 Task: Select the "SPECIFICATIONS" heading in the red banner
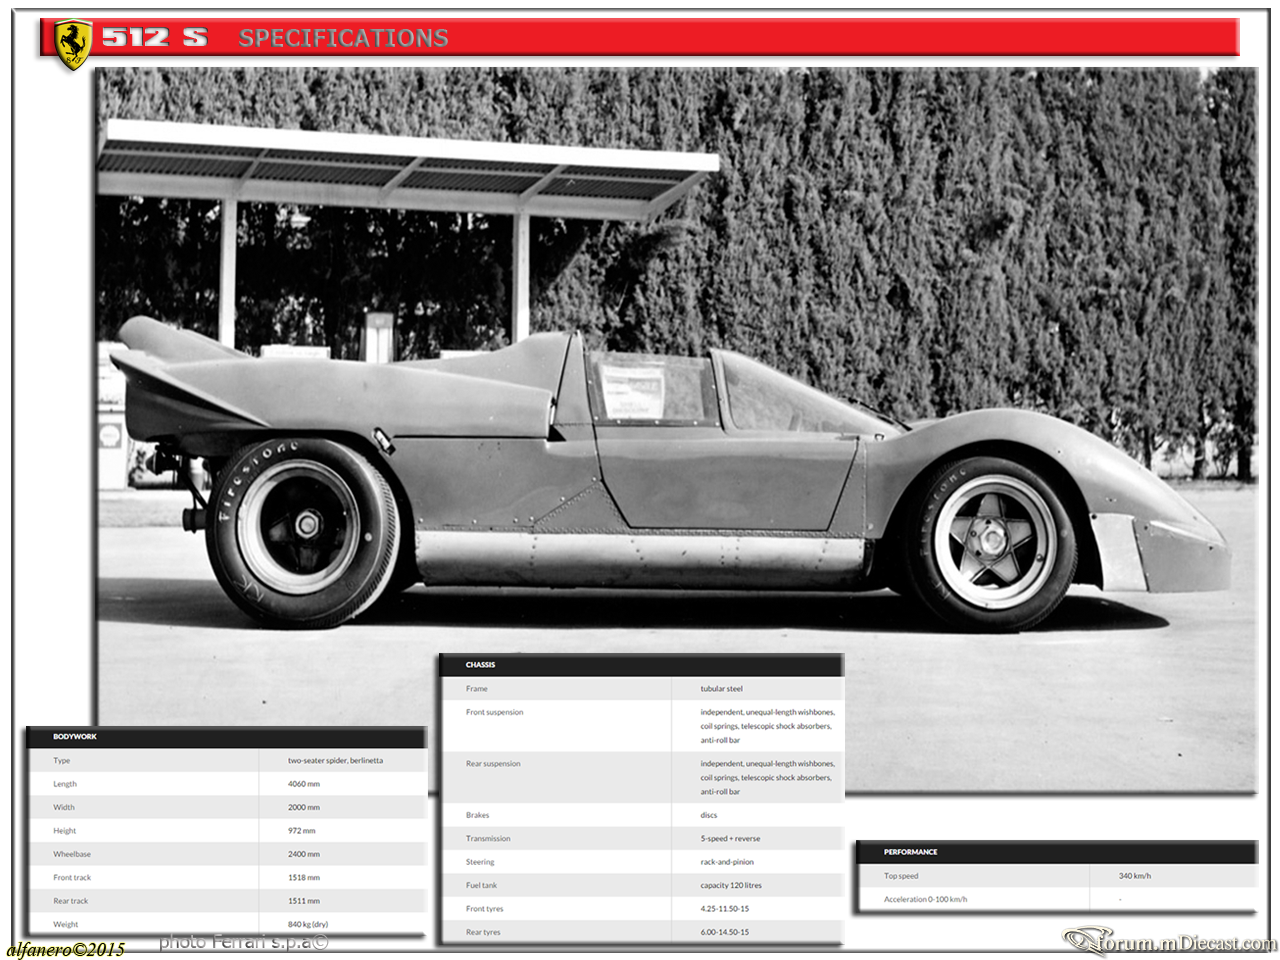pos(343,38)
